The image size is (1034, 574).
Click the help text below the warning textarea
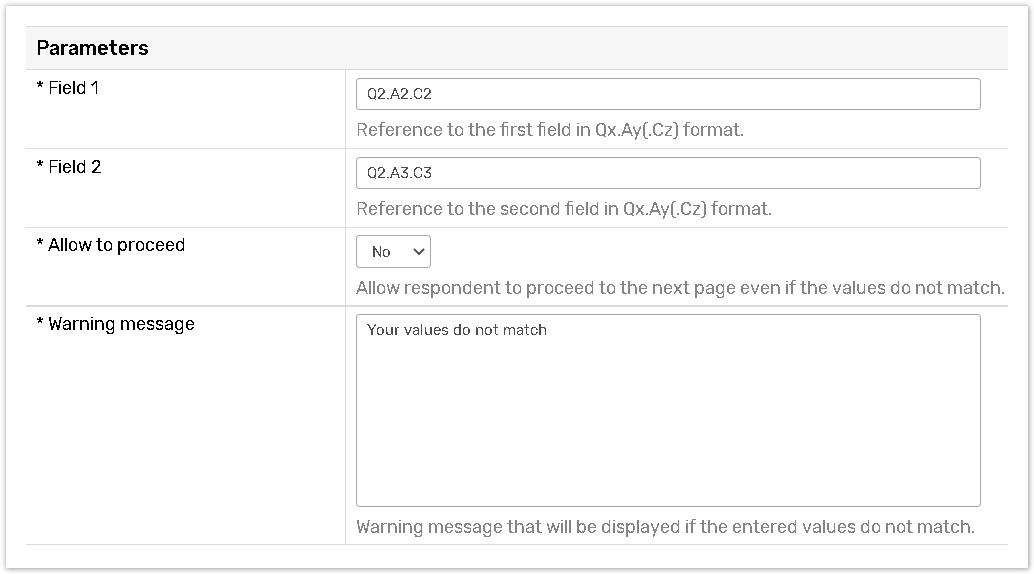(x=665, y=526)
